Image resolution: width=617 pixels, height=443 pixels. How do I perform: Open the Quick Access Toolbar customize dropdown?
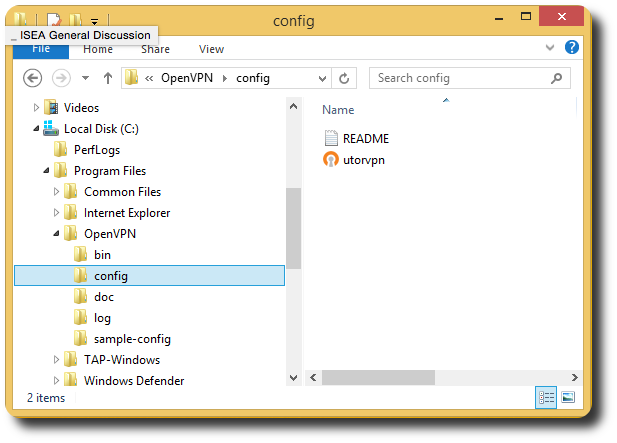[94, 21]
